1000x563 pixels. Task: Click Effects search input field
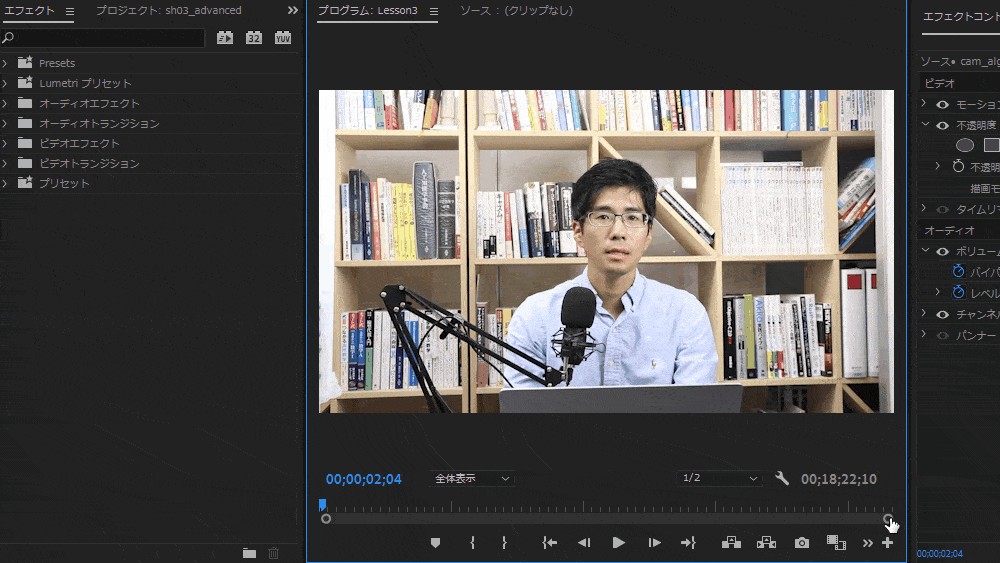tap(108, 38)
